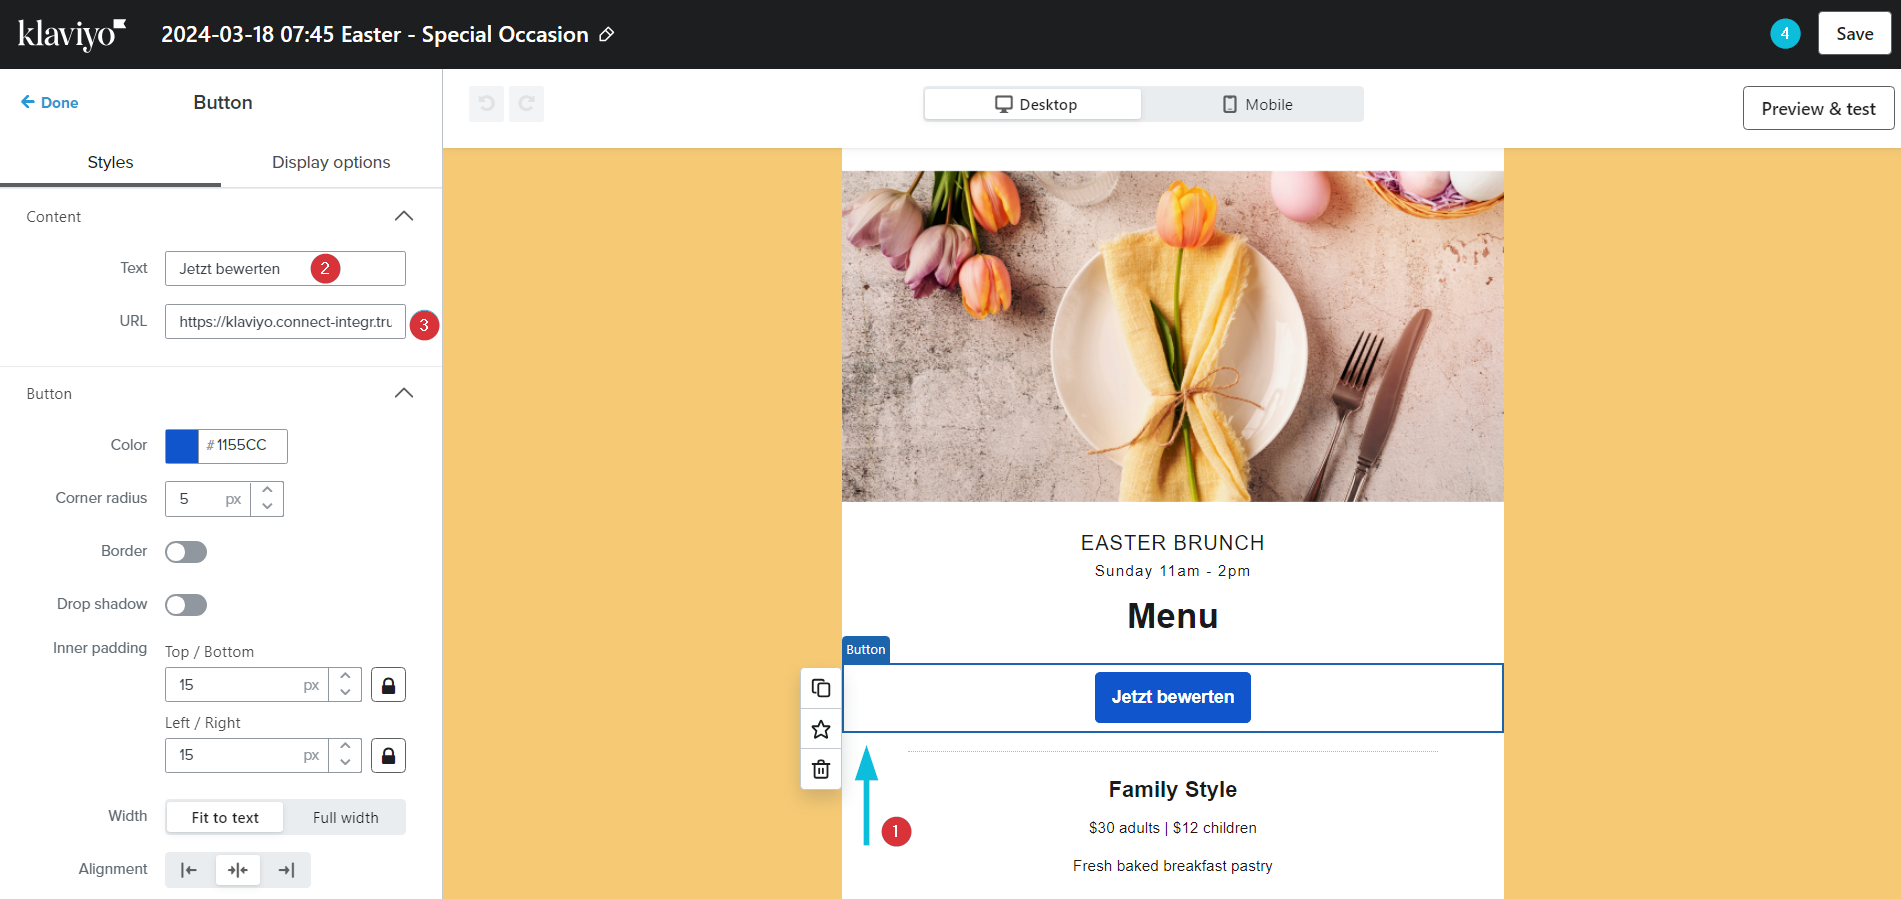Align button to the right
This screenshot has height=899, width=1901.
click(286, 870)
